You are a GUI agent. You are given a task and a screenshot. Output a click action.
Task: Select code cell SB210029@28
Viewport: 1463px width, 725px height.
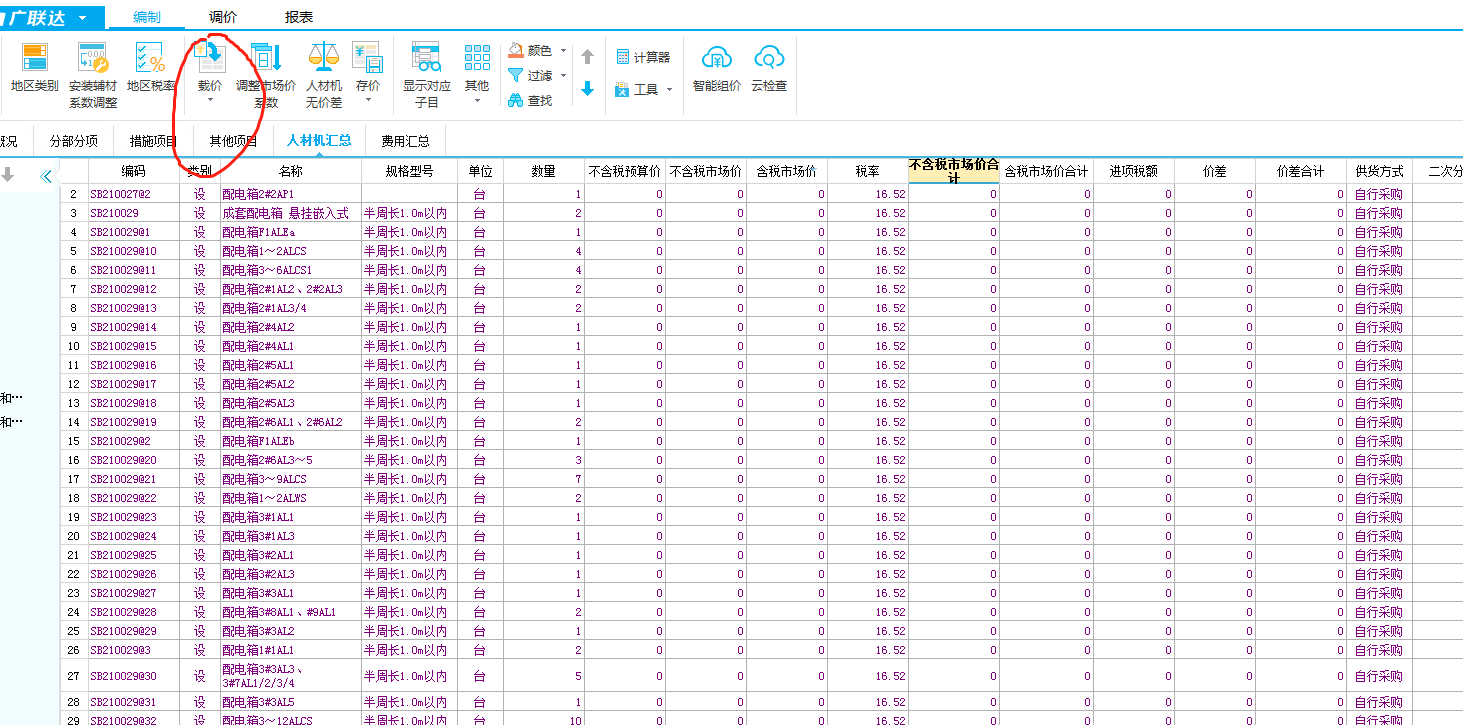134,612
